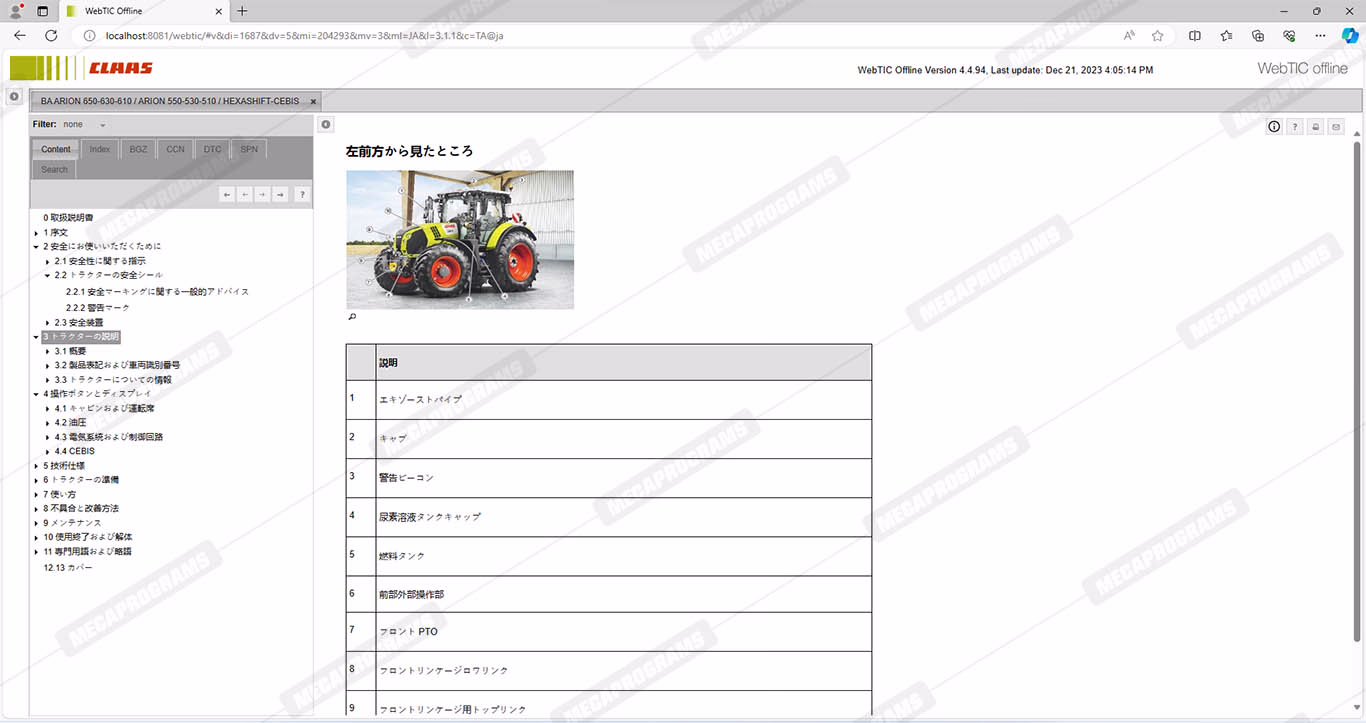Open the Filter dropdown set to none
This screenshot has height=723, width=1366.
84,125
